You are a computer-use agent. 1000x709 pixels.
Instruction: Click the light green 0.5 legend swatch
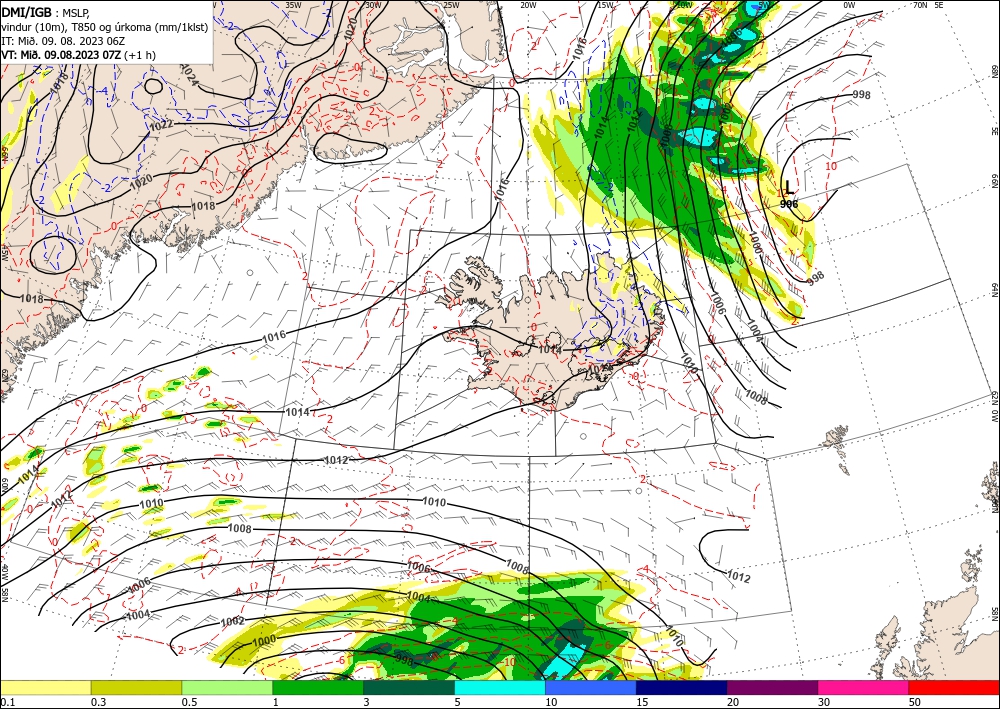click(227, 688)
